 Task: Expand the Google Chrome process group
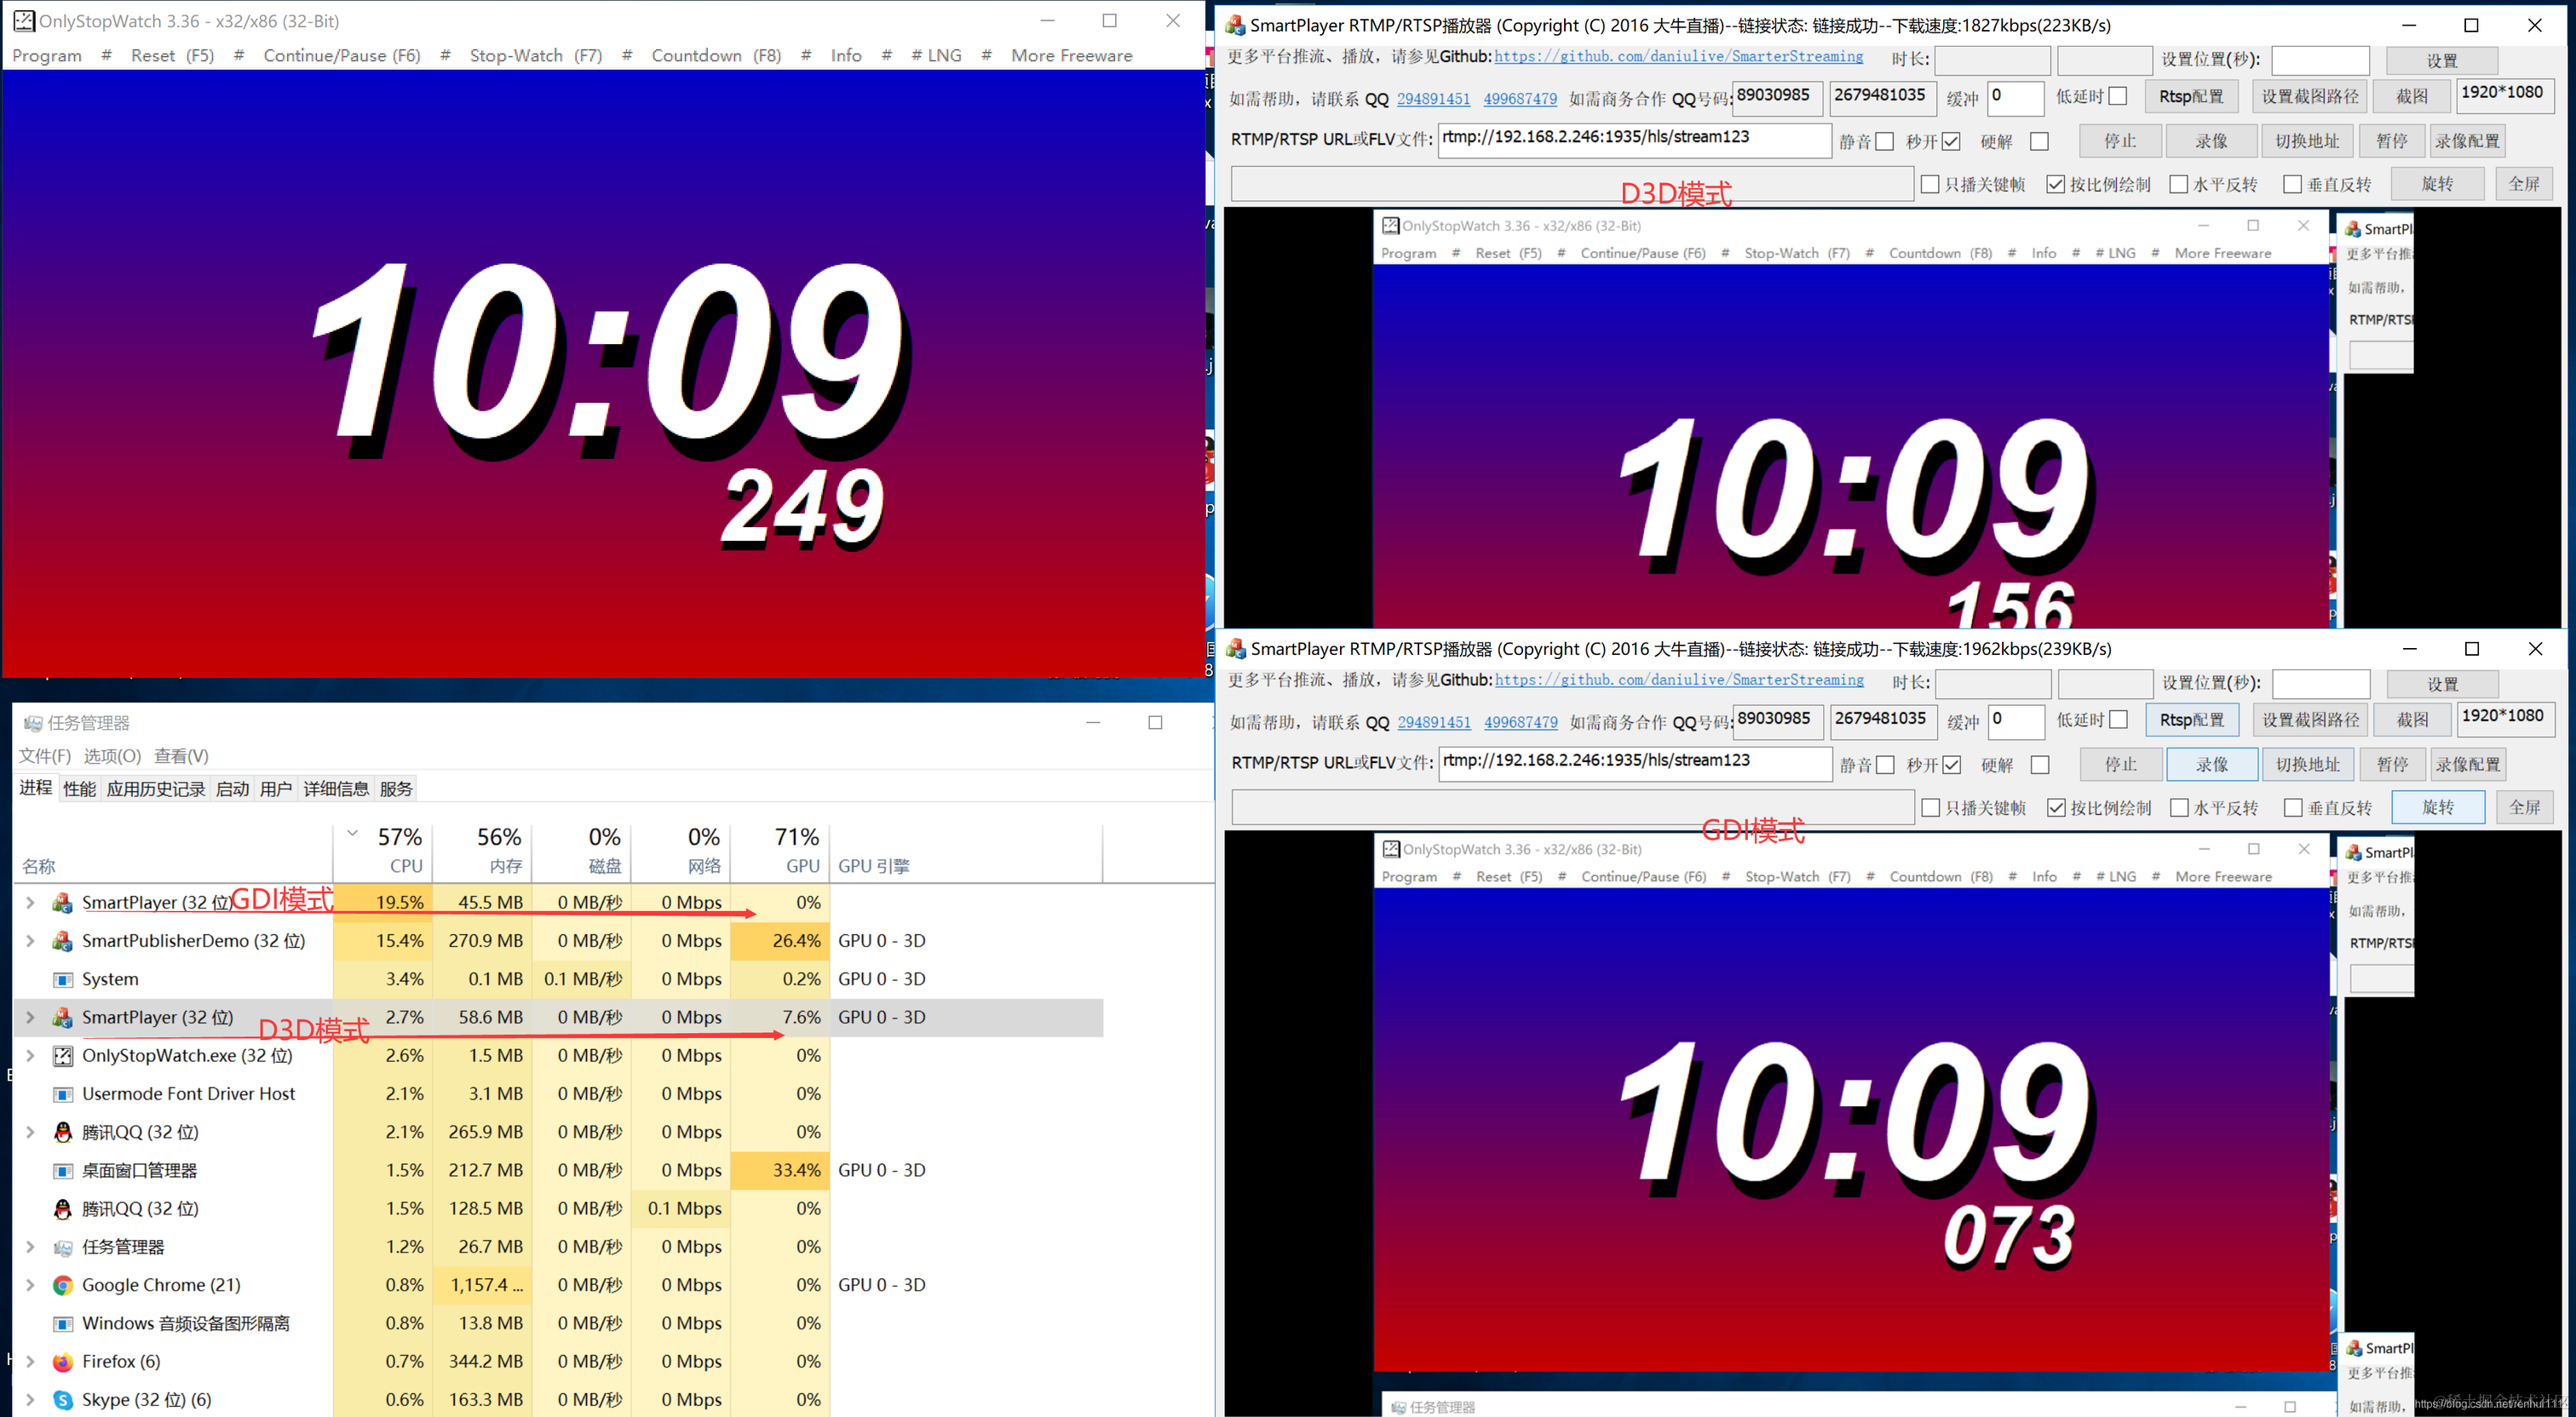[x=30, y=1285]
